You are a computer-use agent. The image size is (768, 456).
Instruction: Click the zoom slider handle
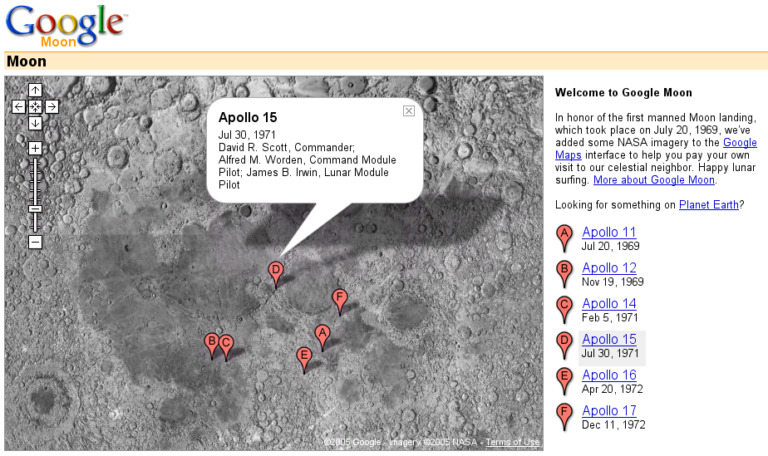(x=35, y=208)
